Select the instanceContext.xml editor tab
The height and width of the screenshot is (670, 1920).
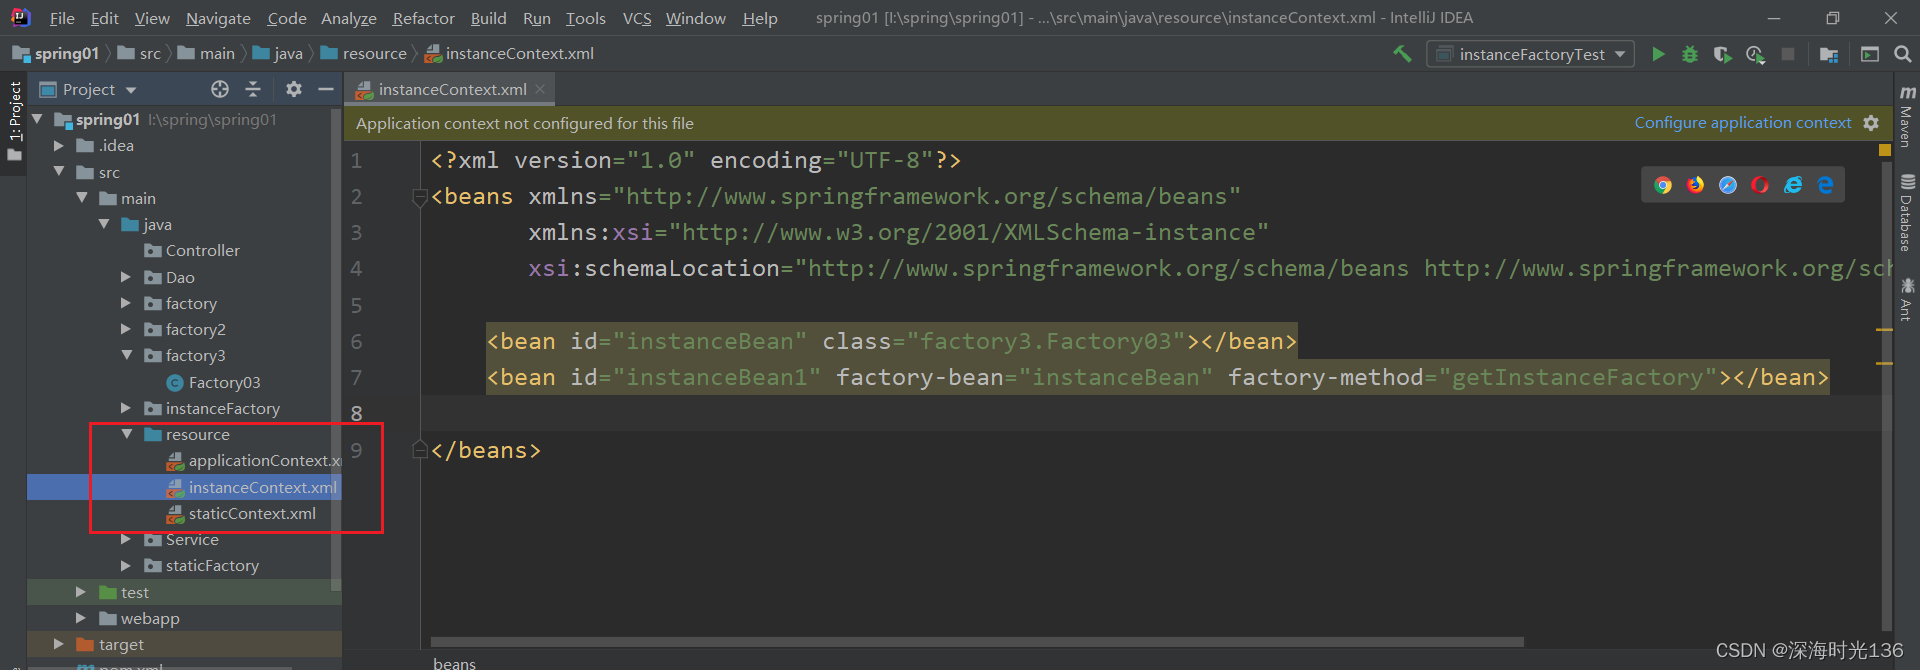click(x=450, y=89)
